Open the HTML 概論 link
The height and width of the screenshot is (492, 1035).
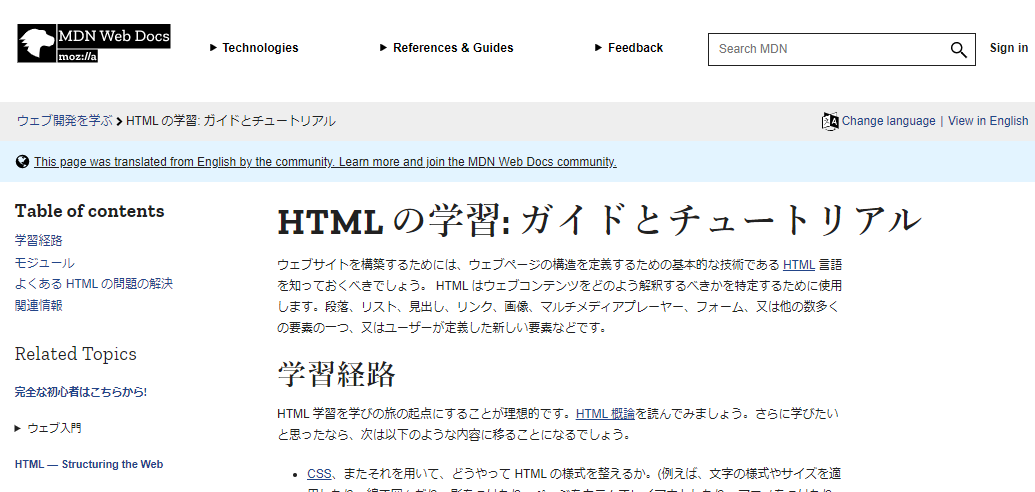(605, 414)
